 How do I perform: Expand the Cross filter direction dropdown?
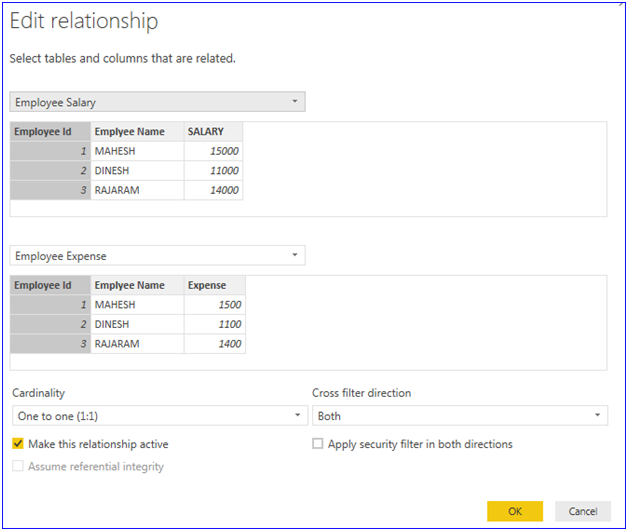[460, 415]
